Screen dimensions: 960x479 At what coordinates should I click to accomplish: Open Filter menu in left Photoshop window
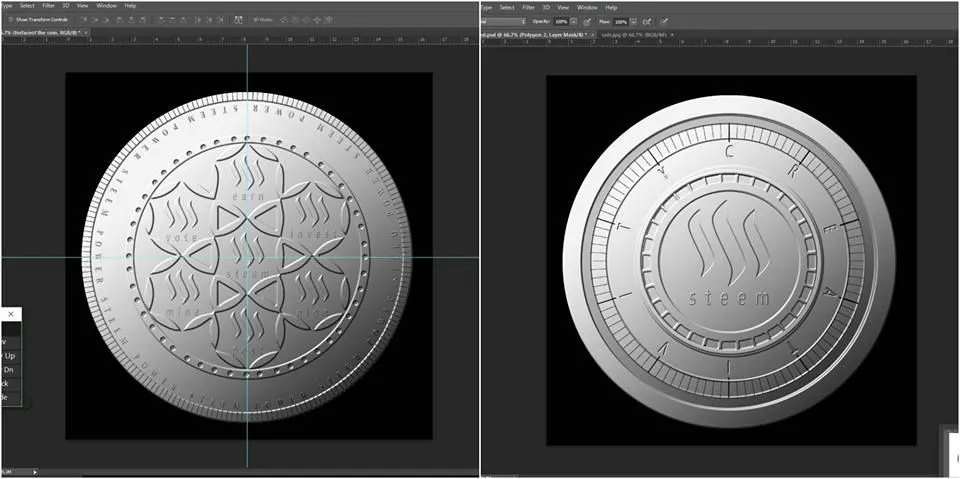[48, 6]
